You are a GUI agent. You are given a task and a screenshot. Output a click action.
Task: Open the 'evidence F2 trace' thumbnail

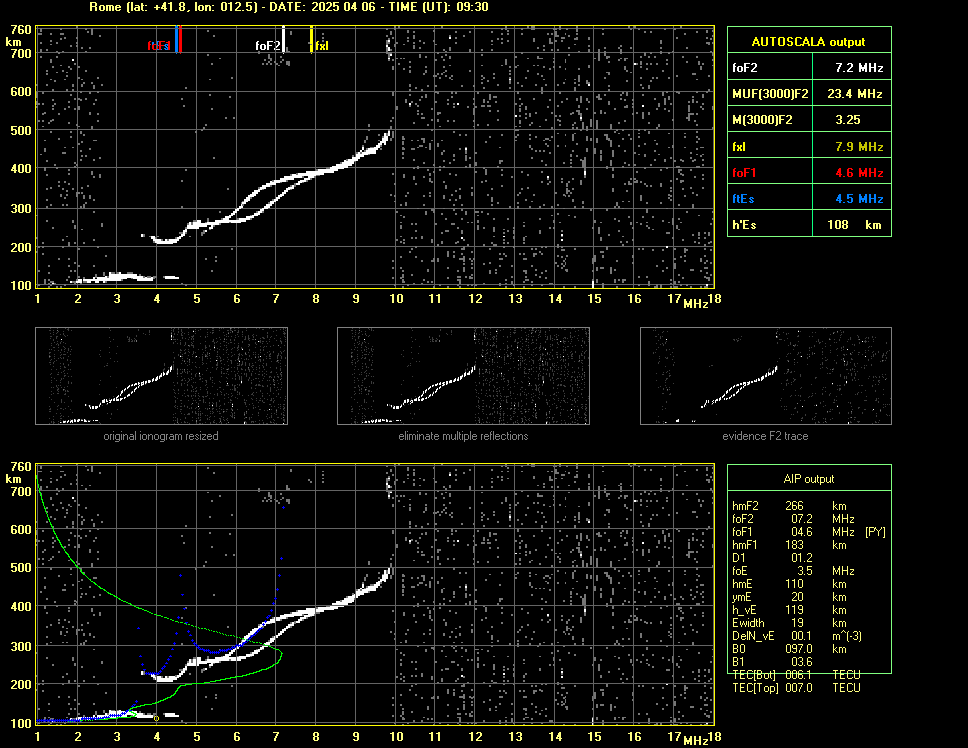[x=766, y=376]
